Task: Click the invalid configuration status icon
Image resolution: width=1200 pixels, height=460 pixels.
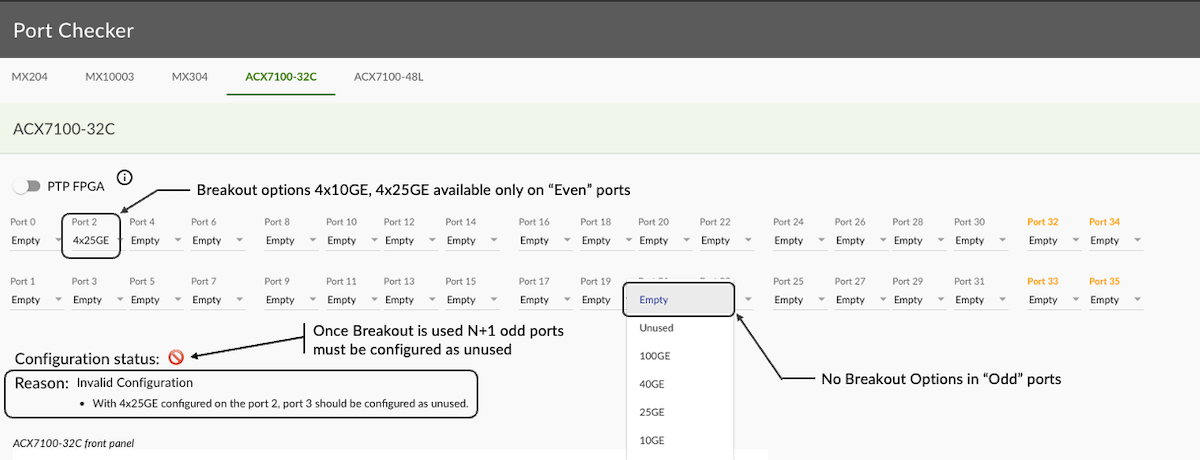Action: tap(176, 357)
